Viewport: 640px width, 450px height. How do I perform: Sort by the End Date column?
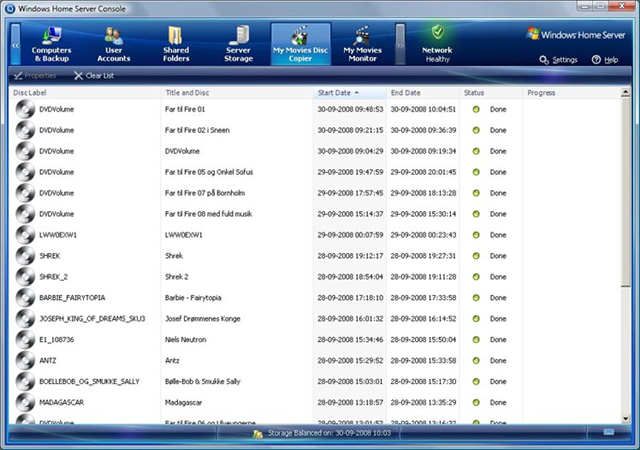point(423,93)
